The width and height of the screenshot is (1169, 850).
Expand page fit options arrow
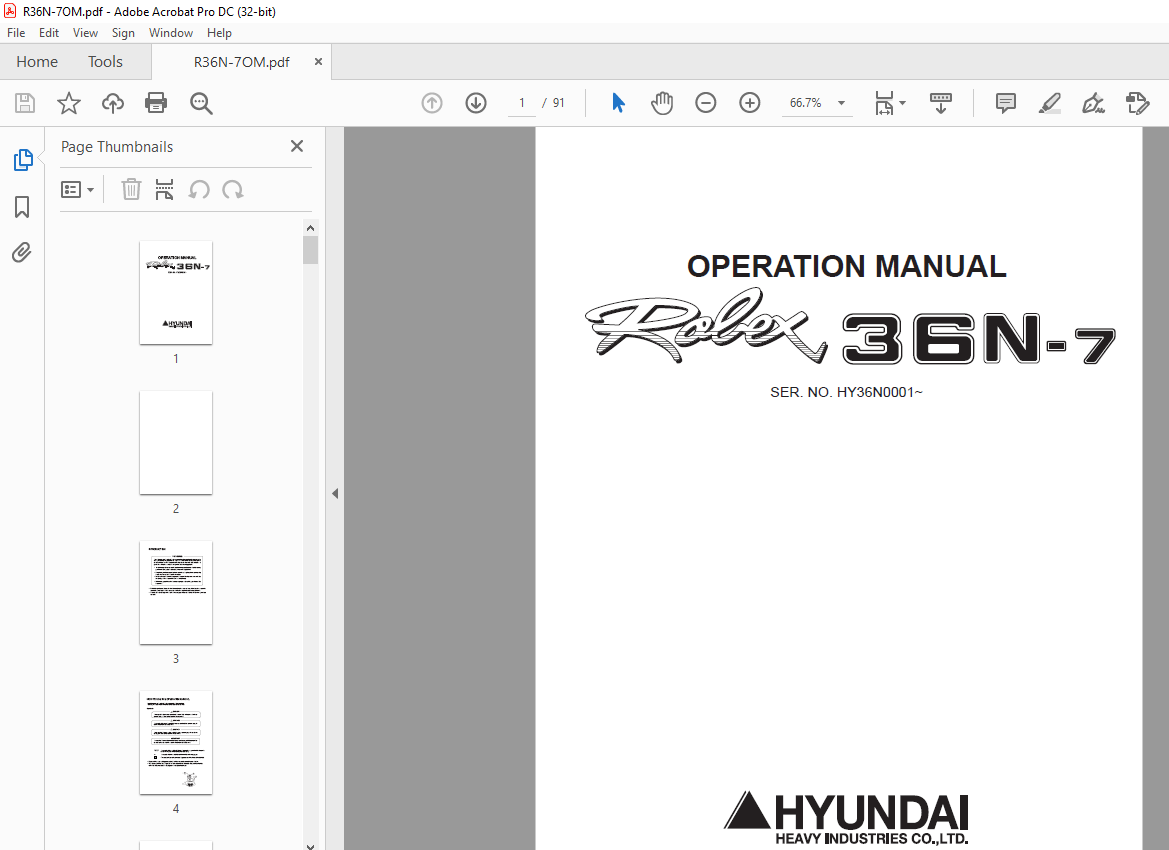coord(902,103)
